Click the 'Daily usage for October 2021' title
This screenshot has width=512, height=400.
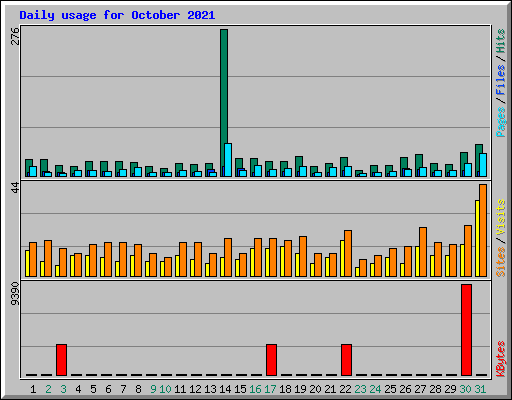[x=117, y=15]
